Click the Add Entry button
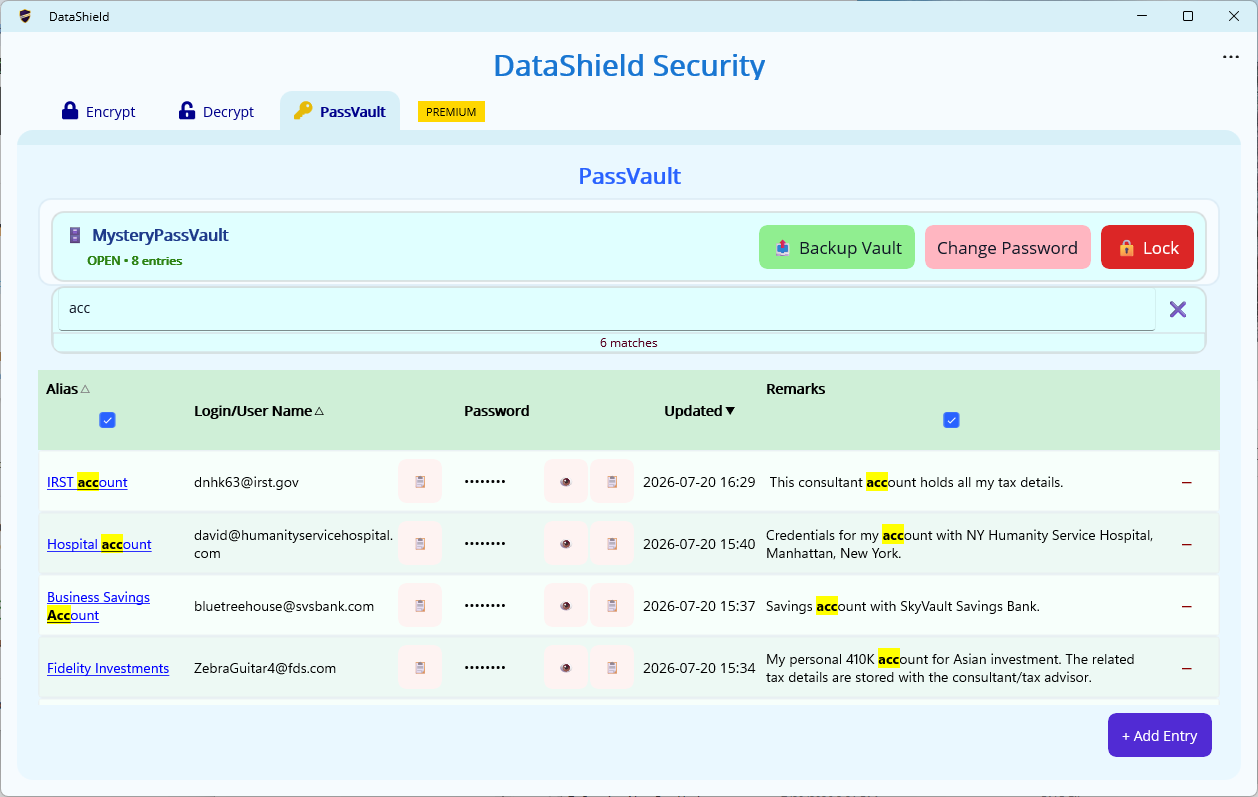This screenshot has width=1258, height=797. pos(1159,735)
